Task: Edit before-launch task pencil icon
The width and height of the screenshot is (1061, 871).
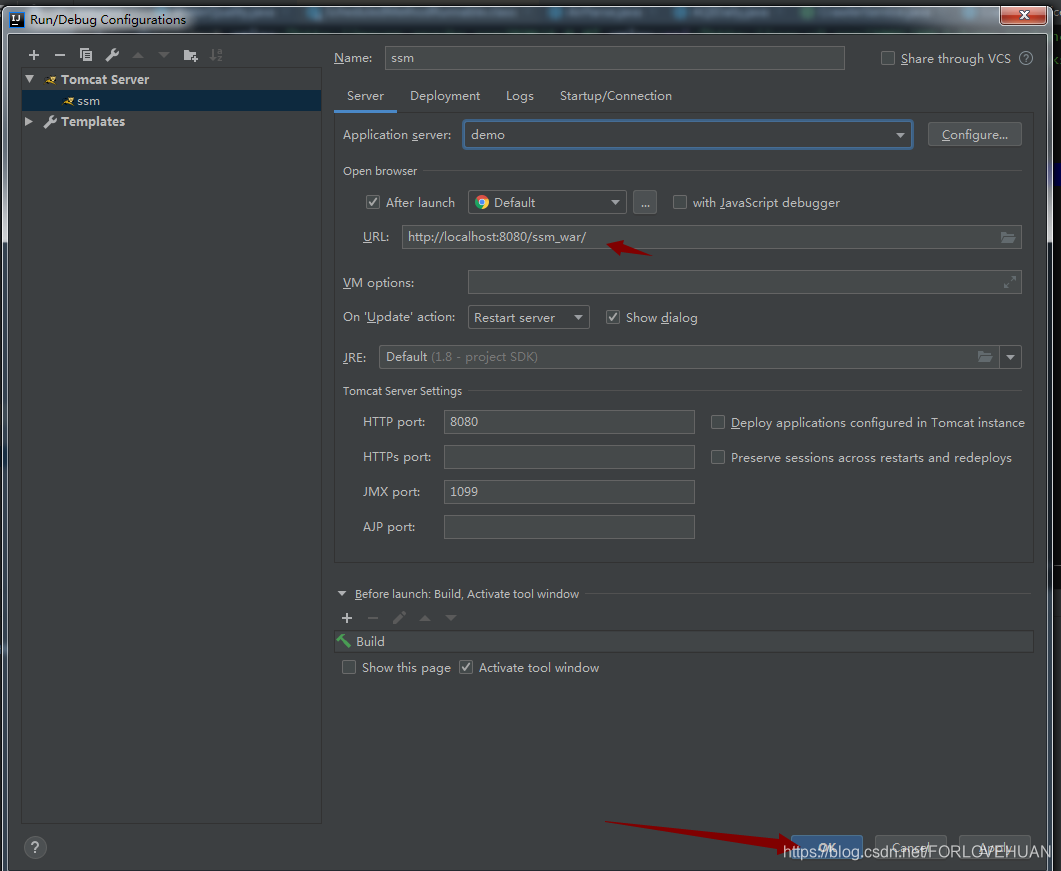Action: pyautogui.click(x=399, y=618)
